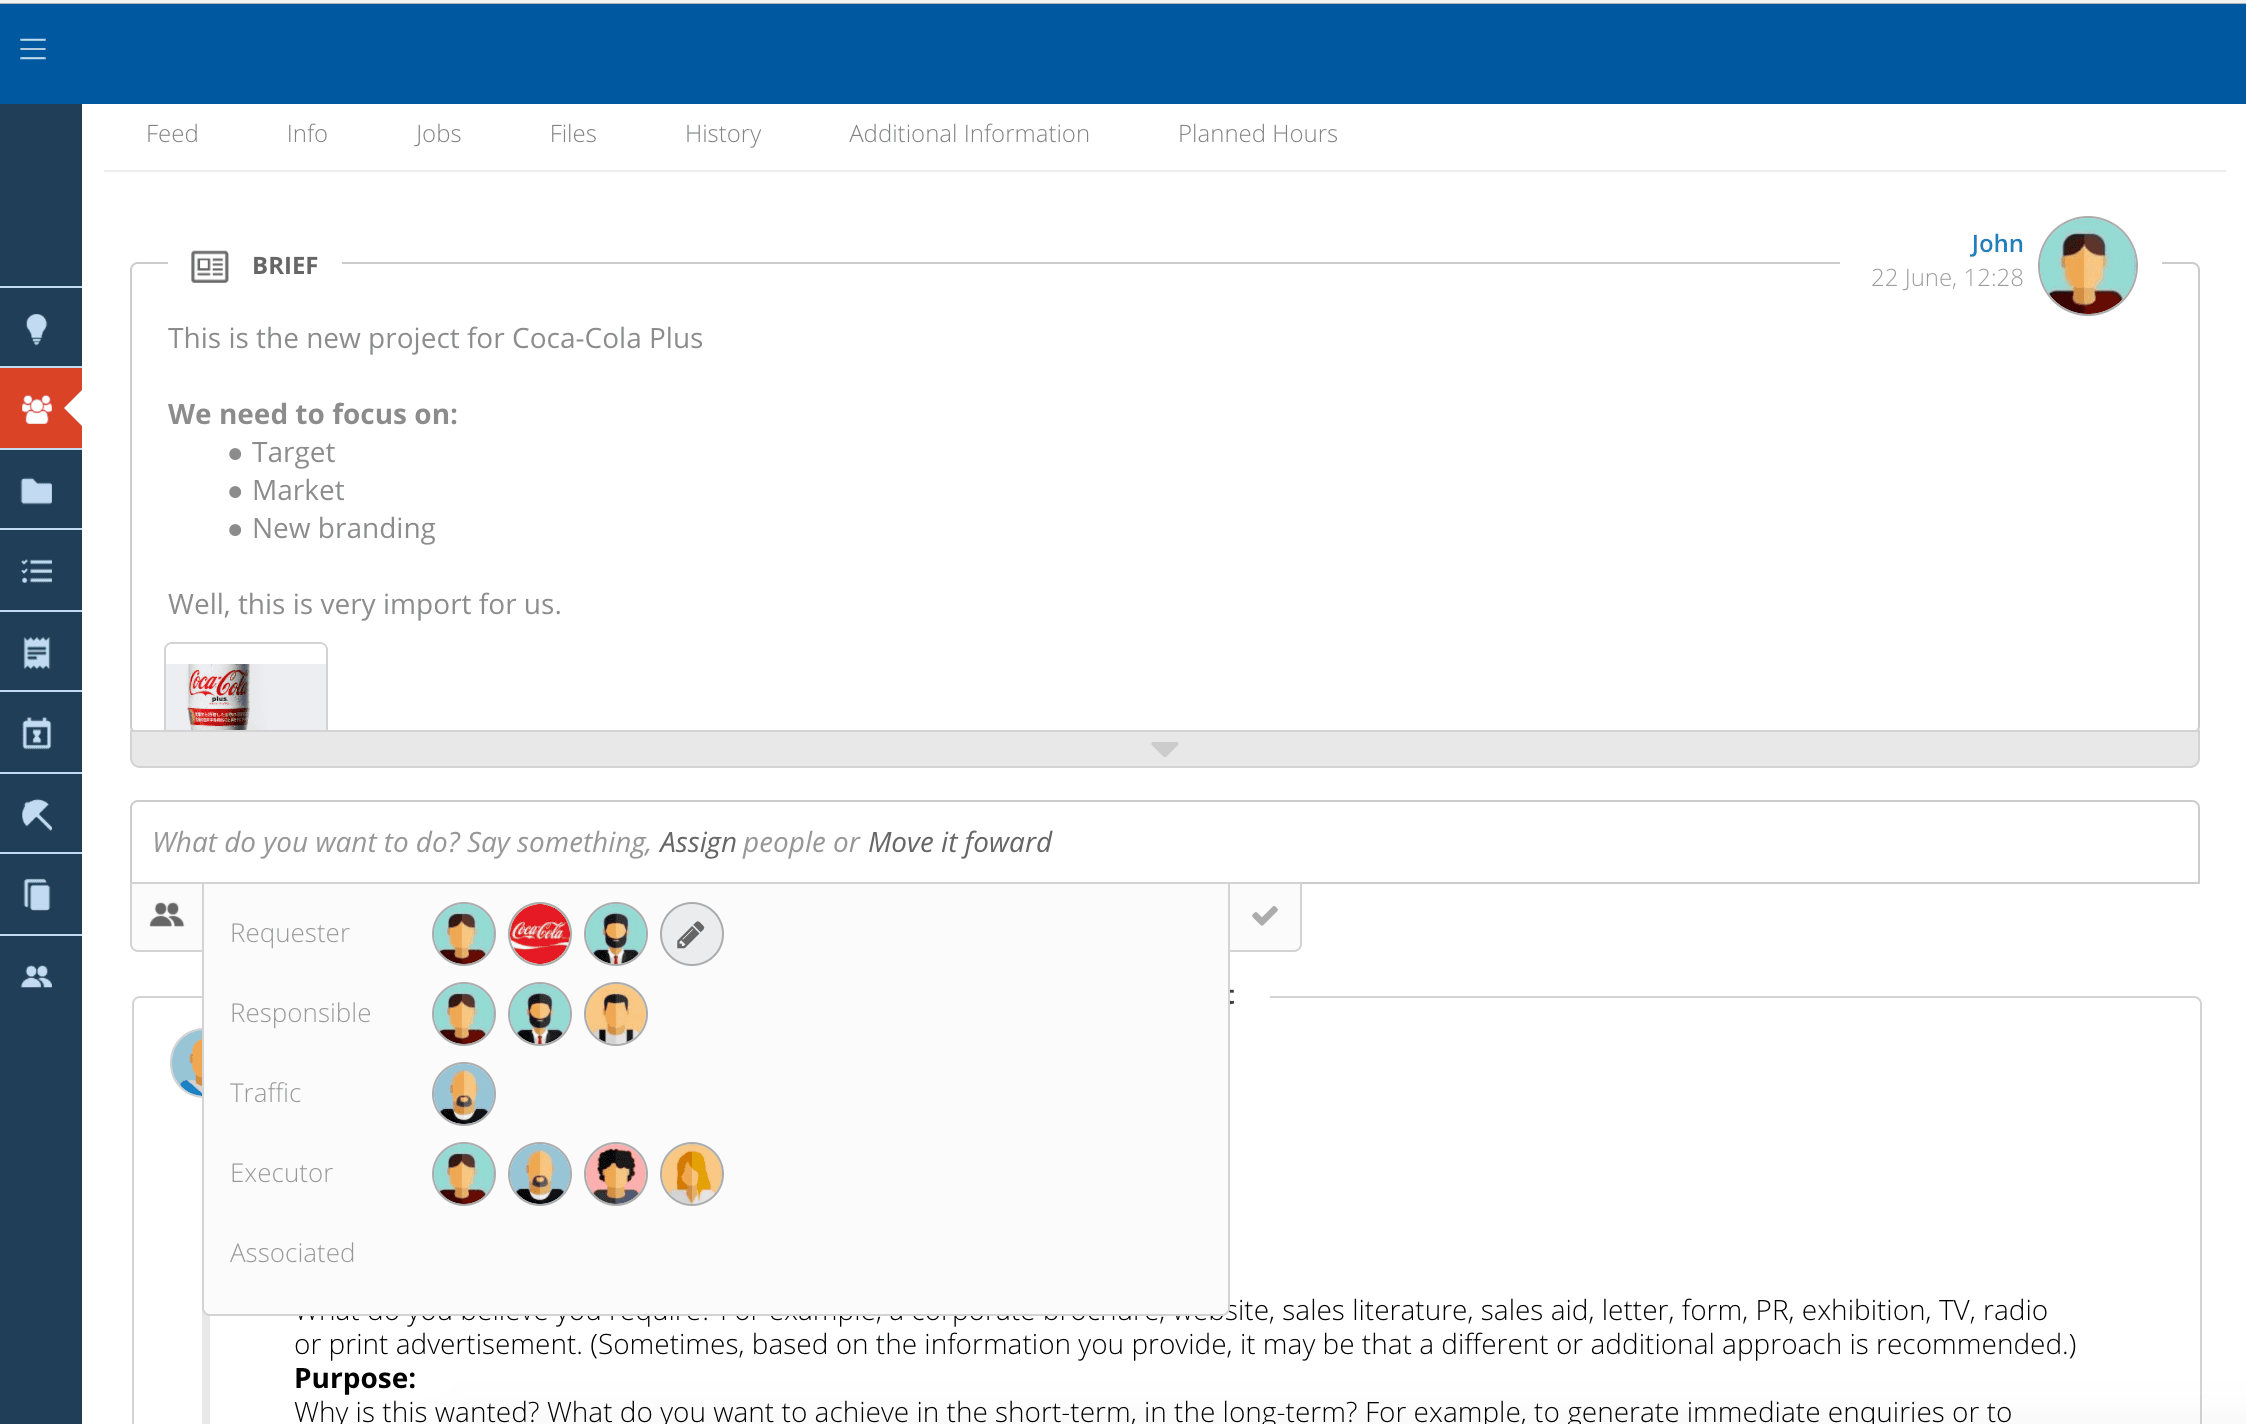Expand the brief with down arrow bar
2246x1424 pixels.
click(1164, 749)
